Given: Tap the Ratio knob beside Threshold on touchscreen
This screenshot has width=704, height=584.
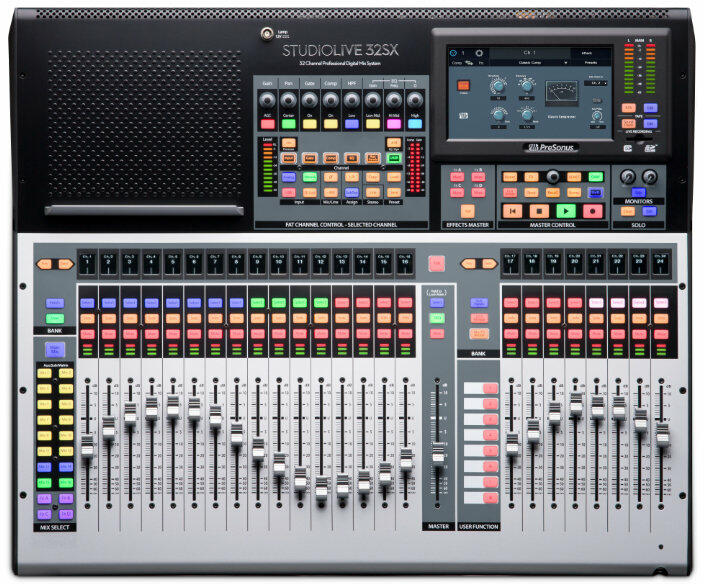Looking at the screenshot, I should pyautogui.click(x=526, y=86).
